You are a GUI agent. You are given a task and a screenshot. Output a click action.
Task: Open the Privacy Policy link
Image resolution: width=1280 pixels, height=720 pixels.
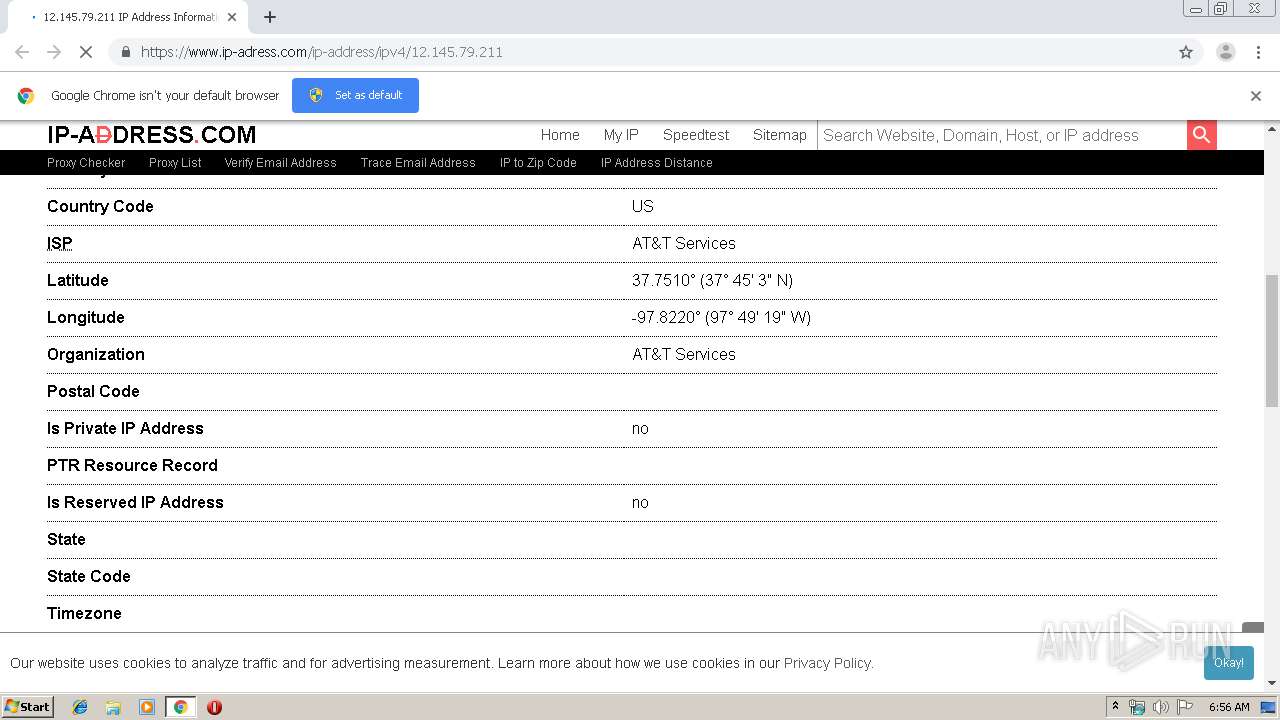pyautogui.click(x=827, y=663)
